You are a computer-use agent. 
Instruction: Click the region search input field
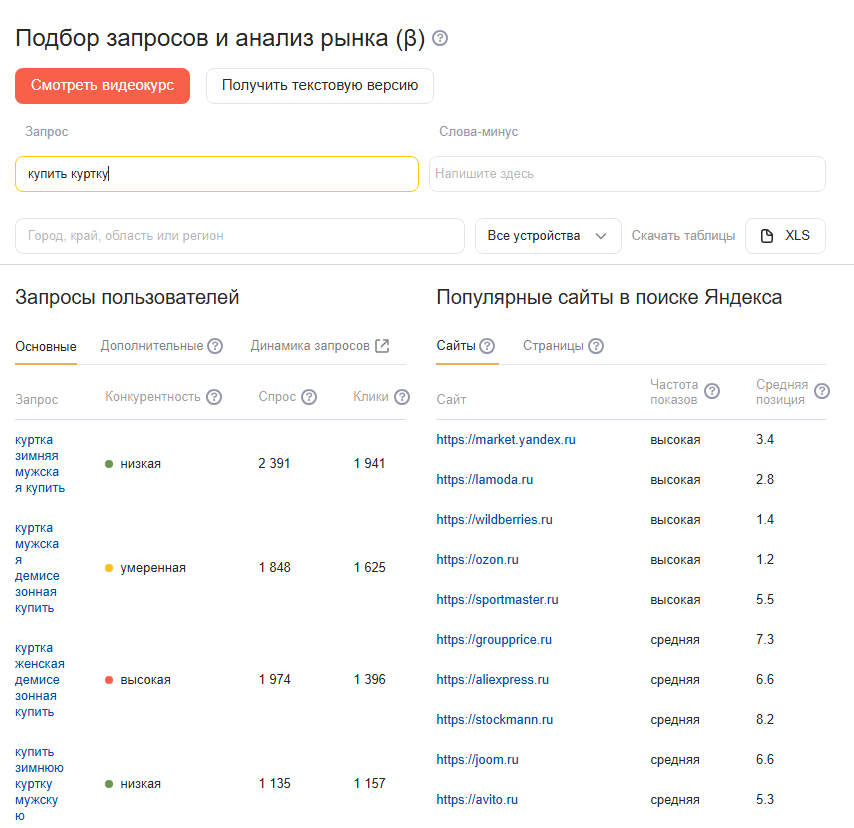tap(240, 236)
